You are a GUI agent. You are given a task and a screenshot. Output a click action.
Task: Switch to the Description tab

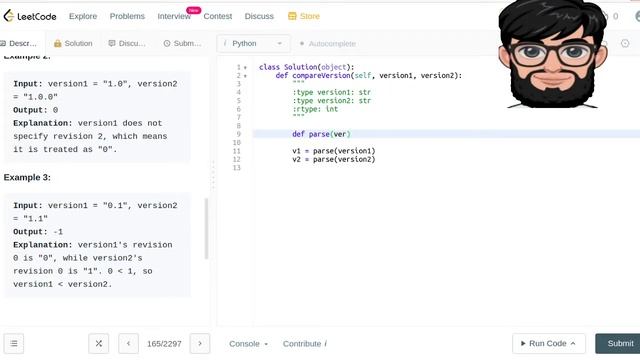[x=19, y=43]
